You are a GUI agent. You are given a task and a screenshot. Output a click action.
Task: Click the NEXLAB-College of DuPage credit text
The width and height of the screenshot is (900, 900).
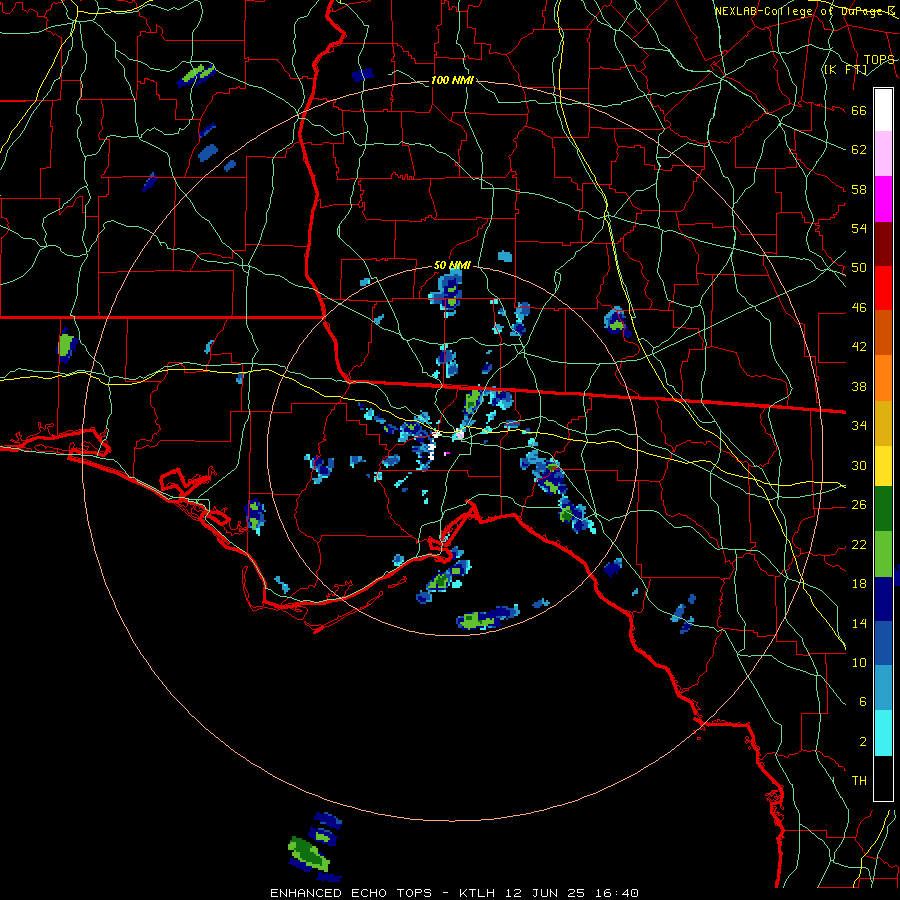point(805,11)
